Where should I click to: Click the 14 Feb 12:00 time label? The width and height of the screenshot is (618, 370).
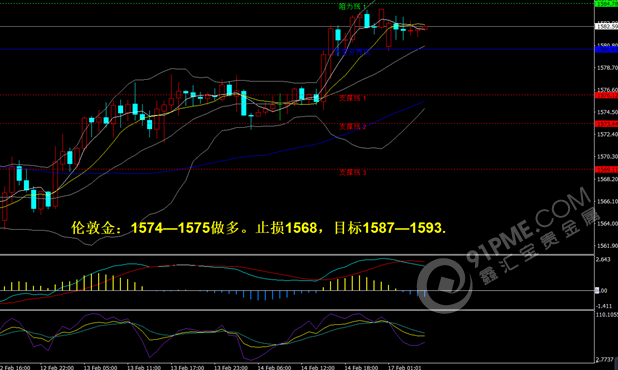pyautogui.click(x=318, y=368)
